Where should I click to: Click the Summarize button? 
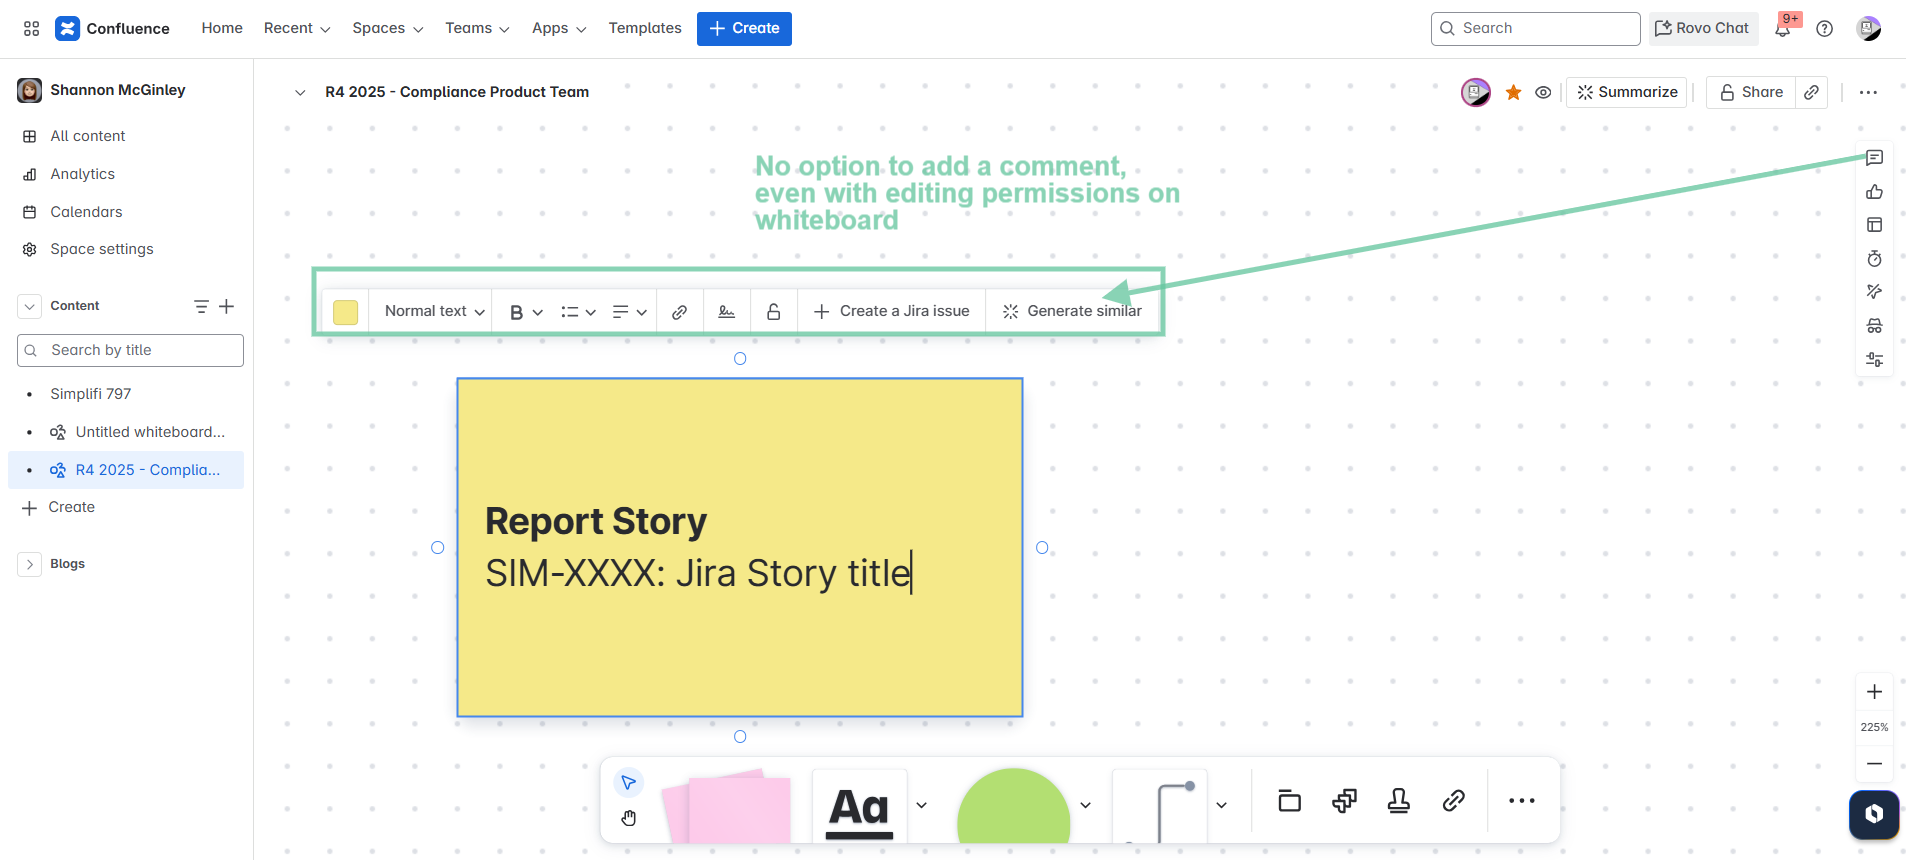[x=1627, y=92]
